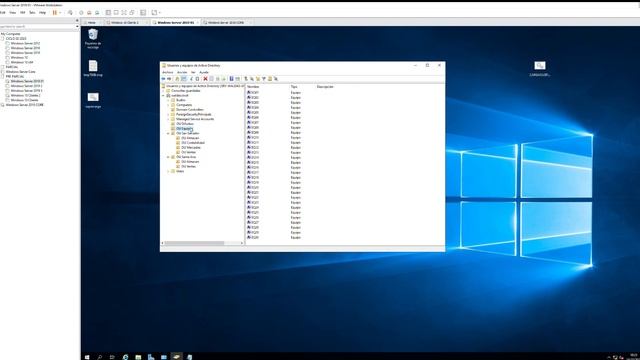The width and height of the screenshot is (640, 360).
Task: Enter full screen via VMware toolbar icon
Action: click(x=124, y=13)
